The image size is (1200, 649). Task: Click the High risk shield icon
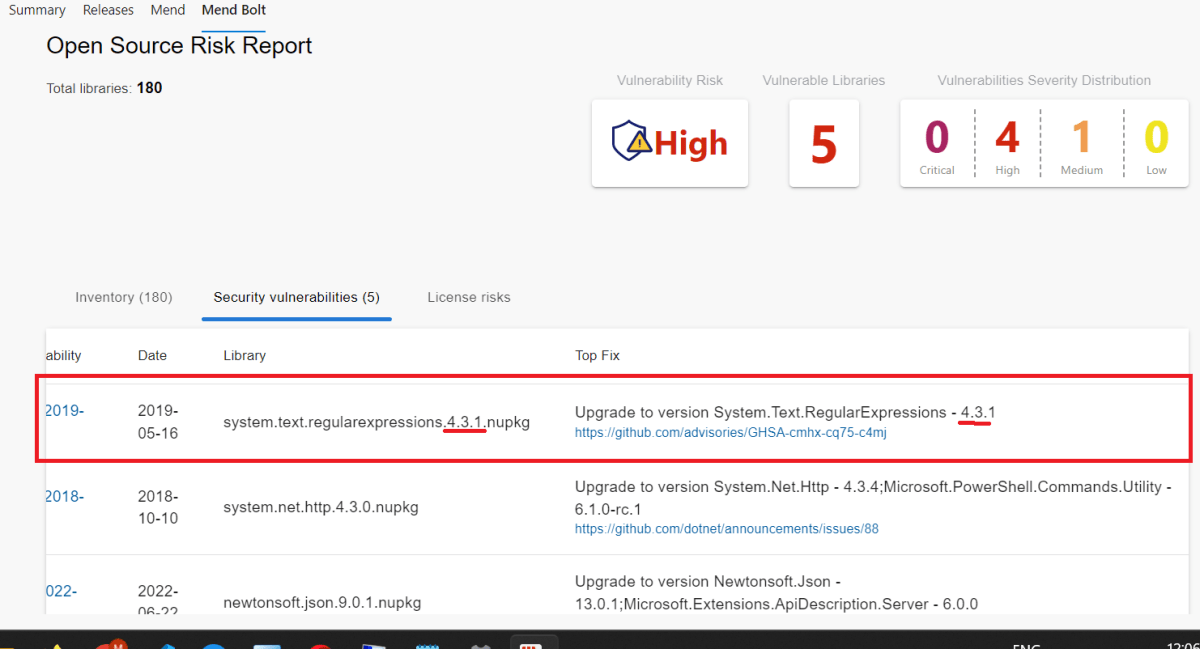point(632,142)
